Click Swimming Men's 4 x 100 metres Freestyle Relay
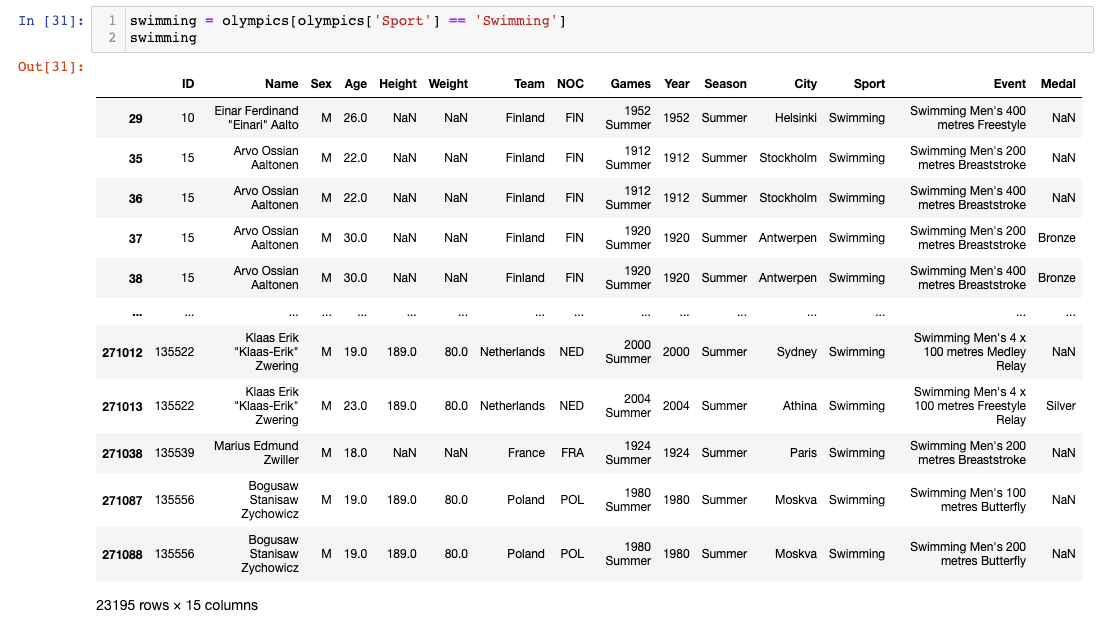 (x=970, y=406)
